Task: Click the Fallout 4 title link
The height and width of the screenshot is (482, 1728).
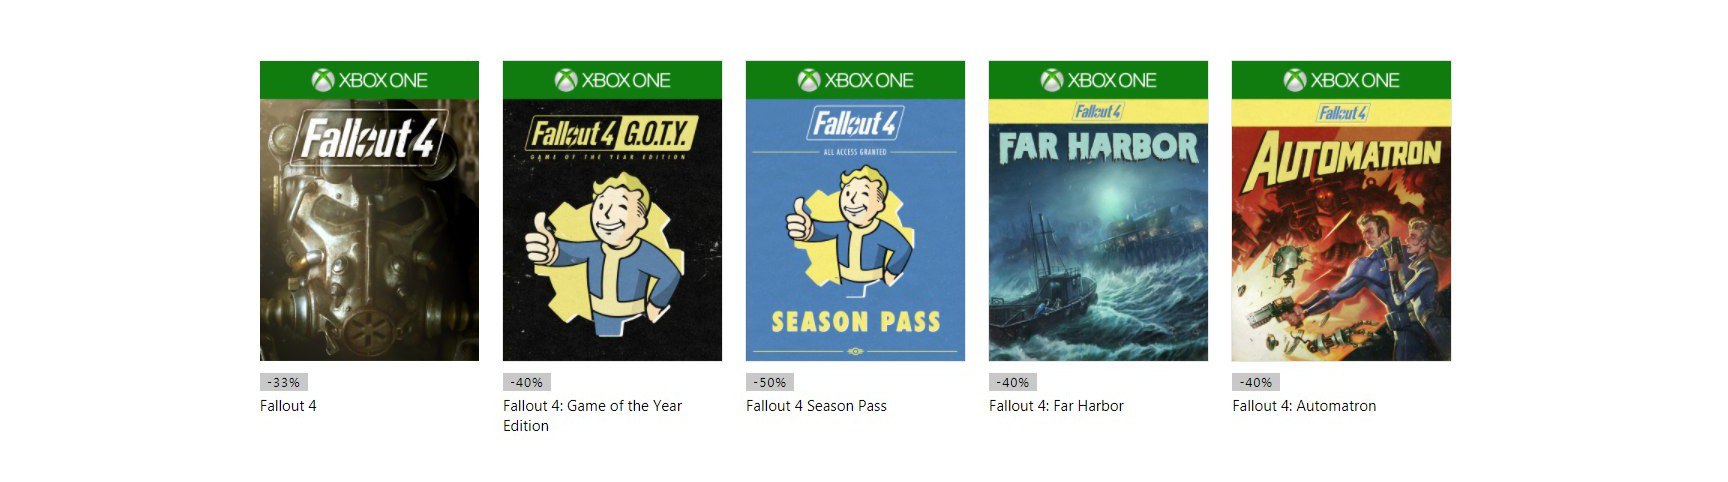Action: [x=288, y=406]
